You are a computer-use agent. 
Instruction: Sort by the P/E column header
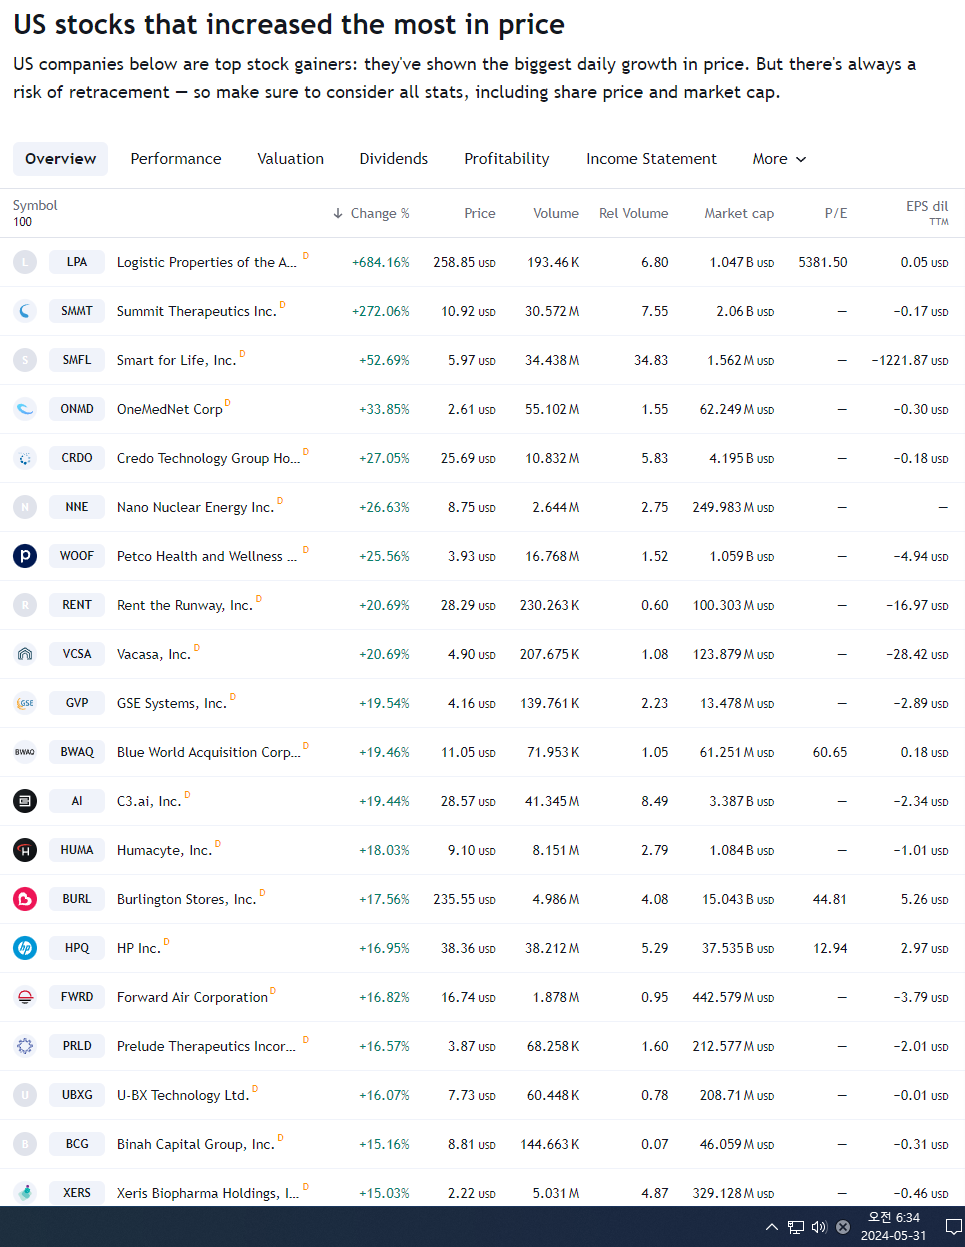click(836, 213)
